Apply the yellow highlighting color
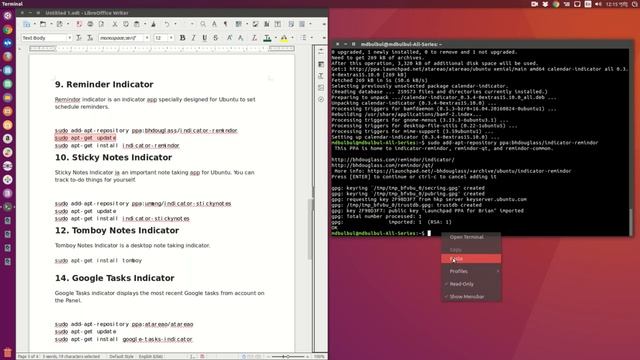Viewport: 640px width, 360px height. [284, 38]
